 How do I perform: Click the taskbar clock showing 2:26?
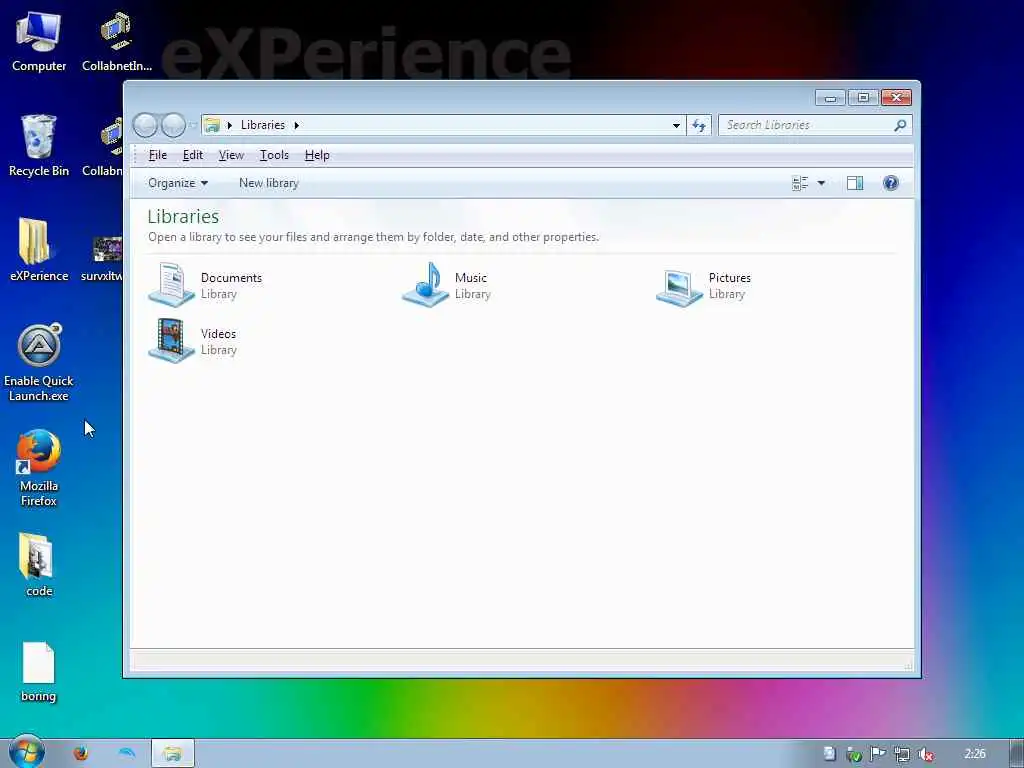point(974,754)
